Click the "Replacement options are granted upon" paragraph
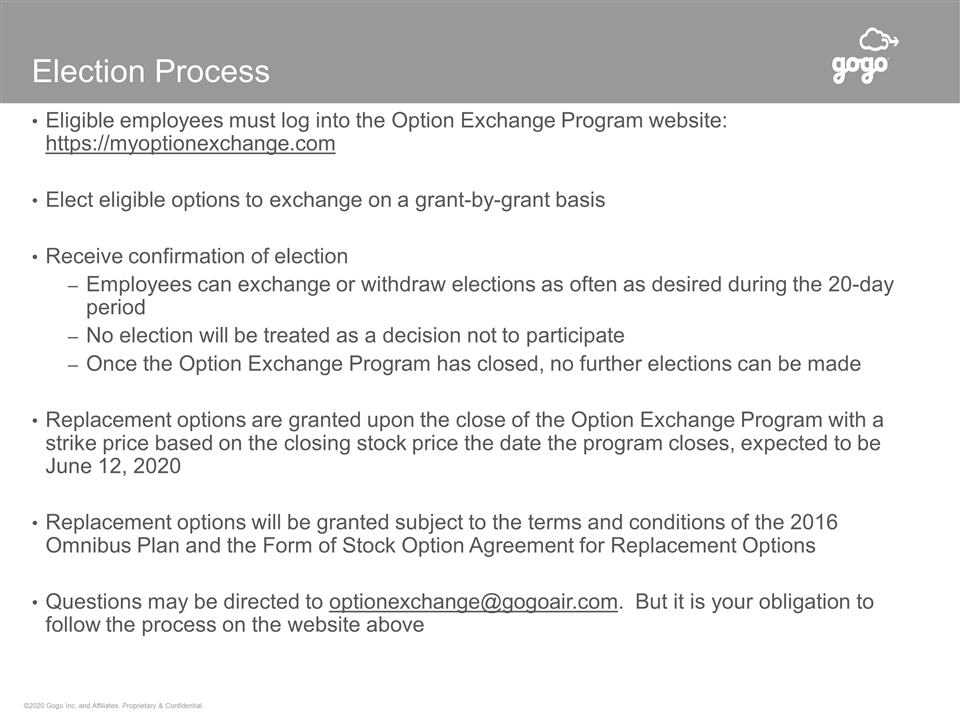Screen dimensions: 960x720 tap(464, 420)
